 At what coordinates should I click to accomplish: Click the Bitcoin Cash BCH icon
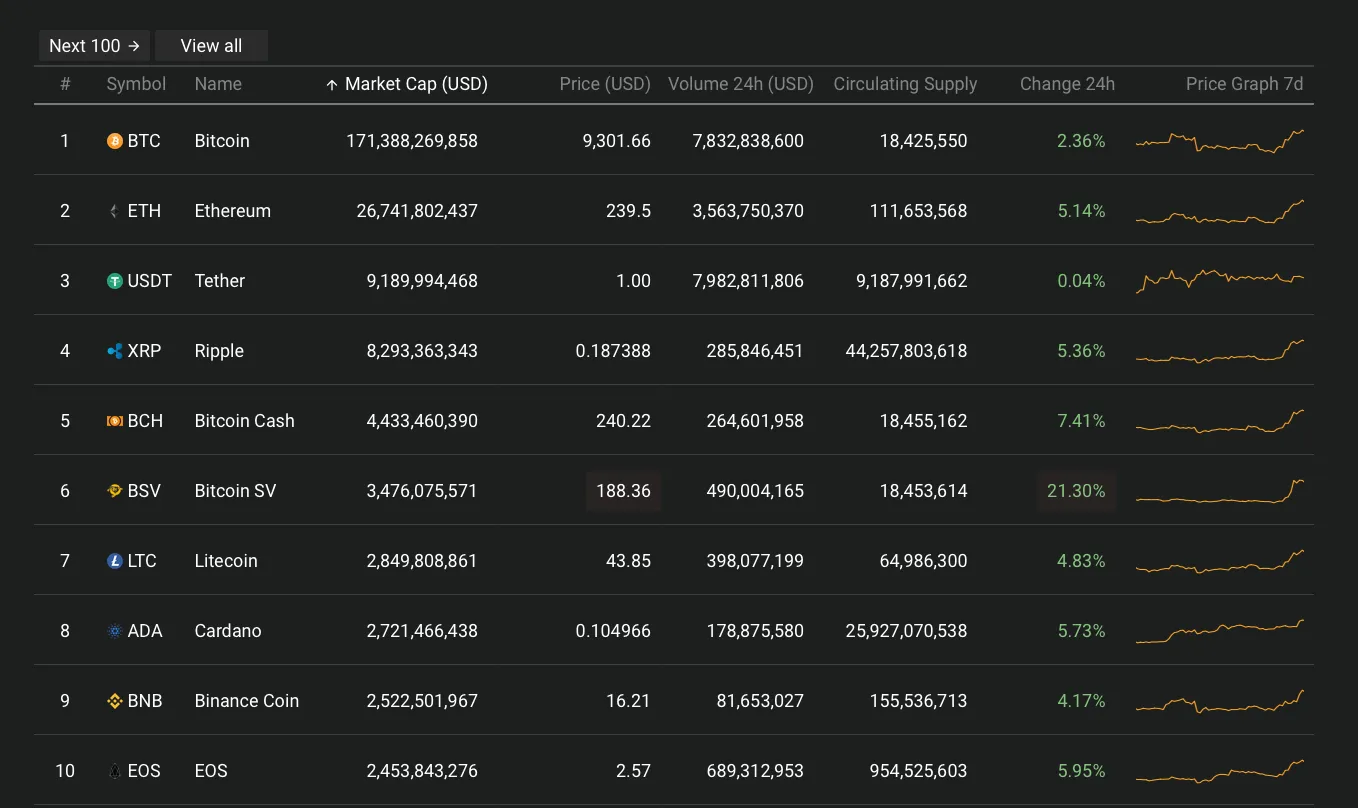coord(115,421)
